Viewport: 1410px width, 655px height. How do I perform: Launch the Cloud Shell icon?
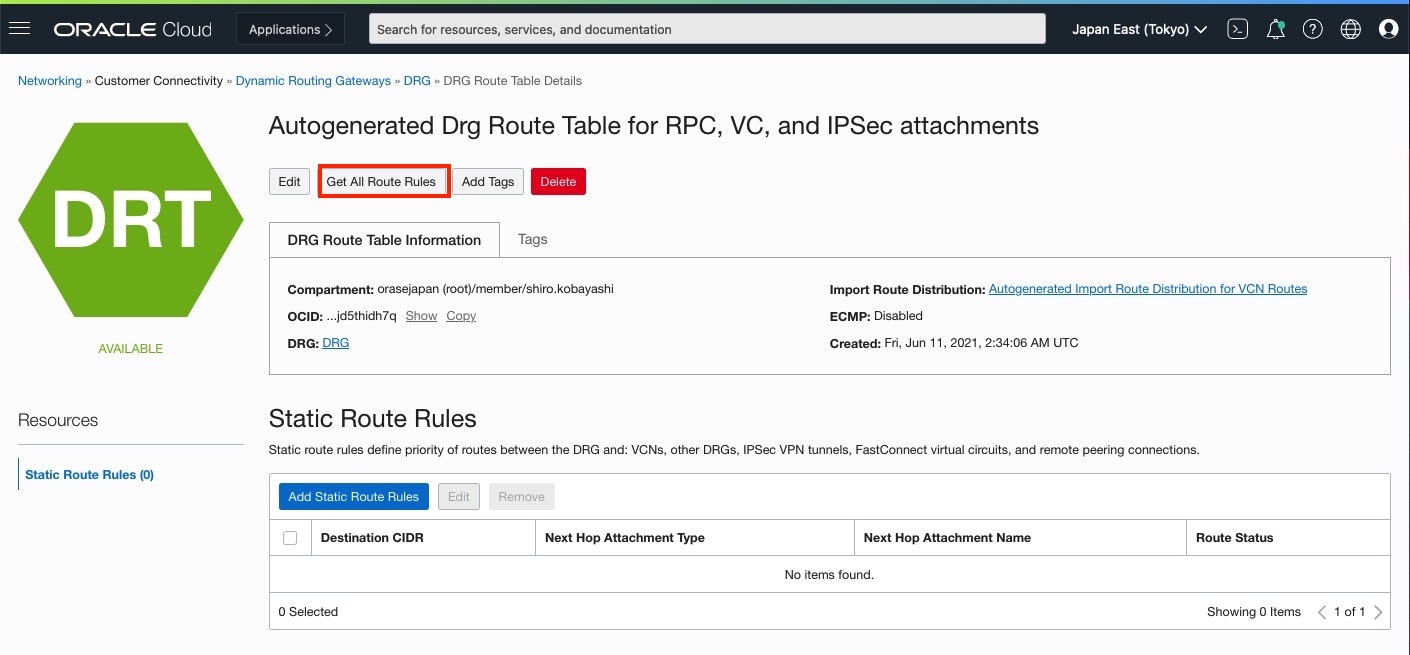tap(1238, 29)
